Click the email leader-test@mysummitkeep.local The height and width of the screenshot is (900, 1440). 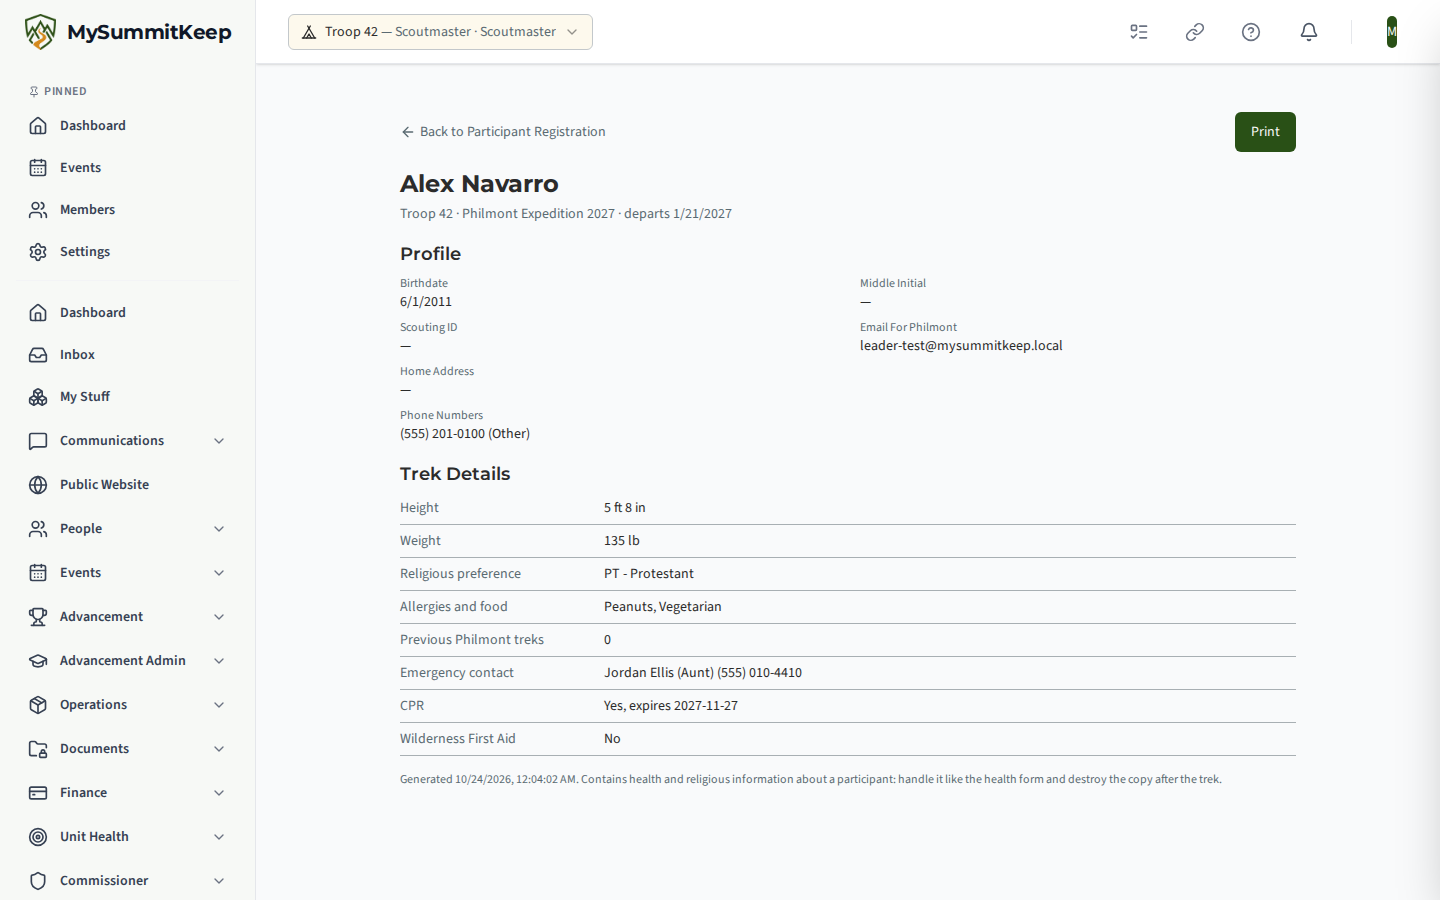tap(961, 346)
